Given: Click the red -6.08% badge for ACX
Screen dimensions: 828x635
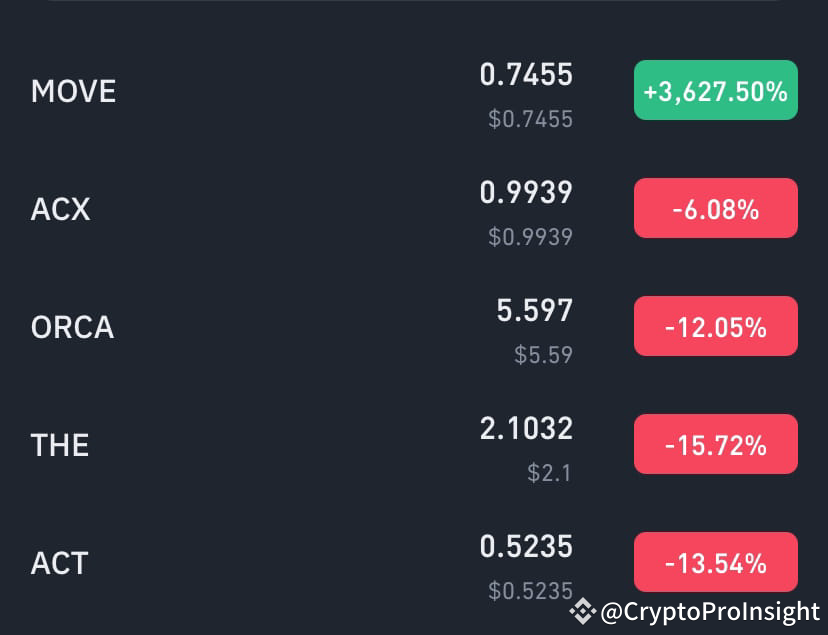Looking at the screenshot, I should 715,208.
